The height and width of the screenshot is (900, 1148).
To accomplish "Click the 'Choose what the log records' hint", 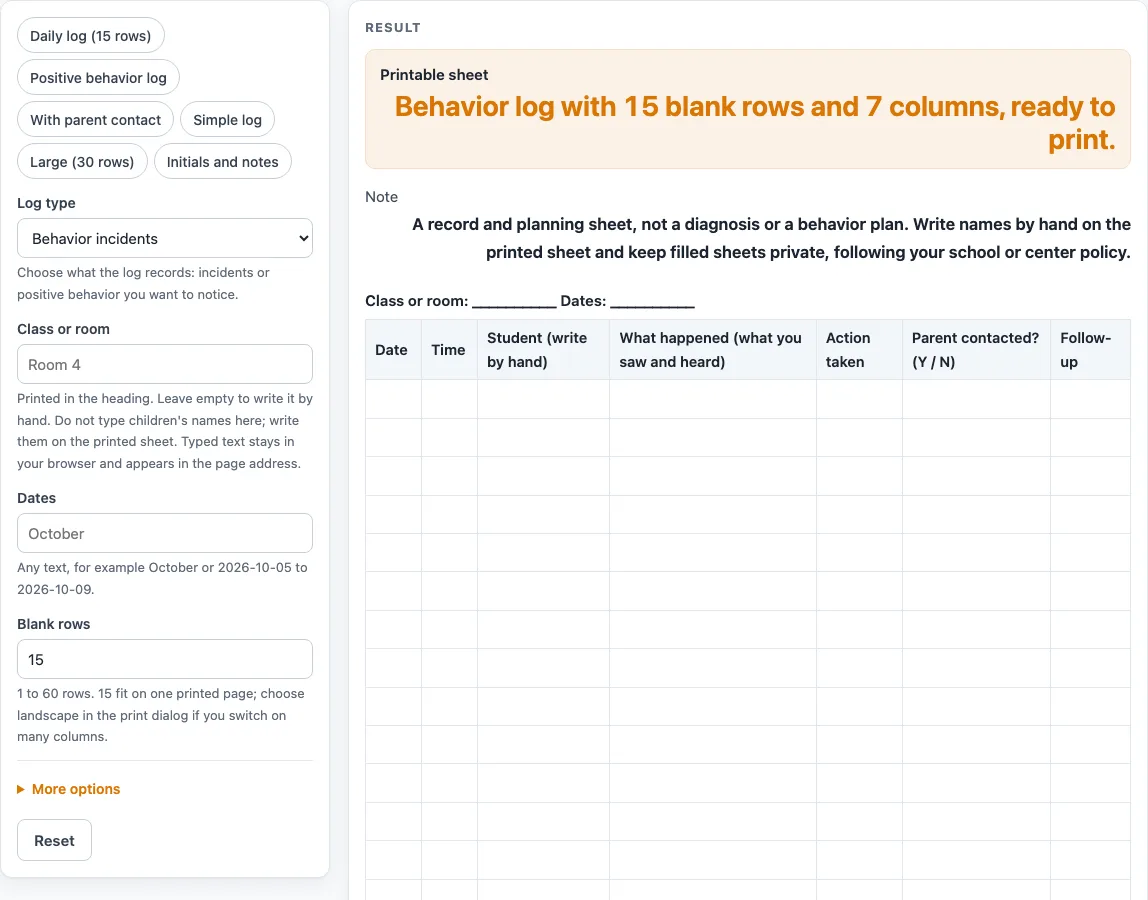I will pos(144,283).
